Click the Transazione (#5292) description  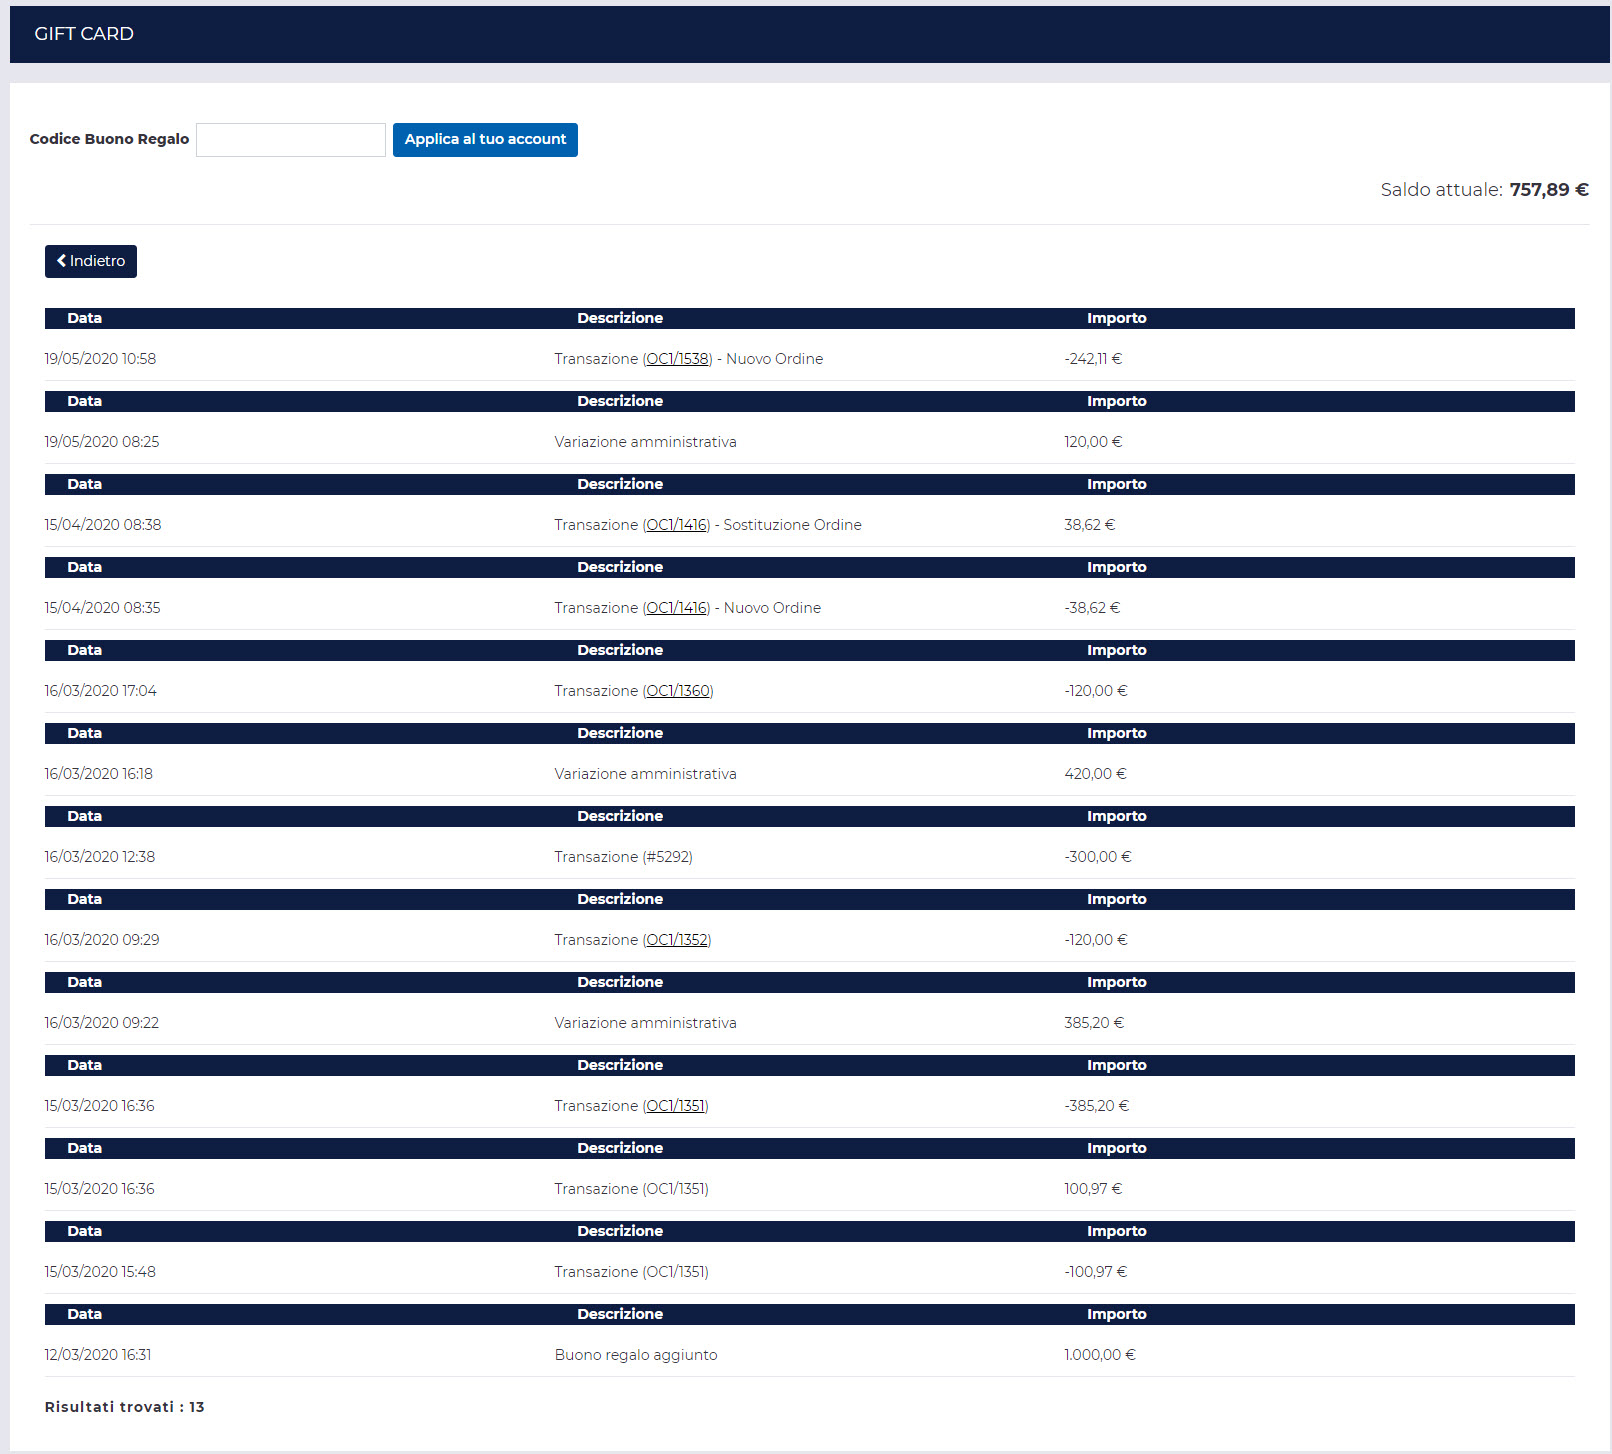(623, 857)
